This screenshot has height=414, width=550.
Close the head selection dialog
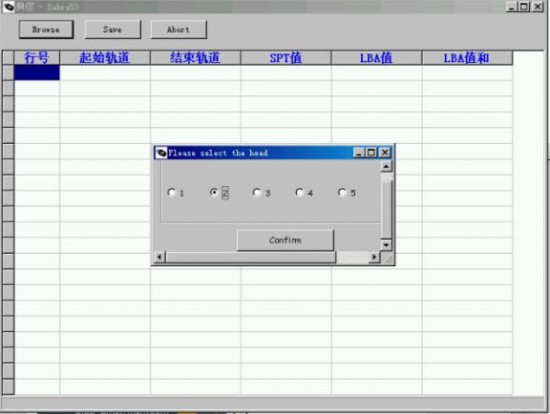[x=385, y=153]
